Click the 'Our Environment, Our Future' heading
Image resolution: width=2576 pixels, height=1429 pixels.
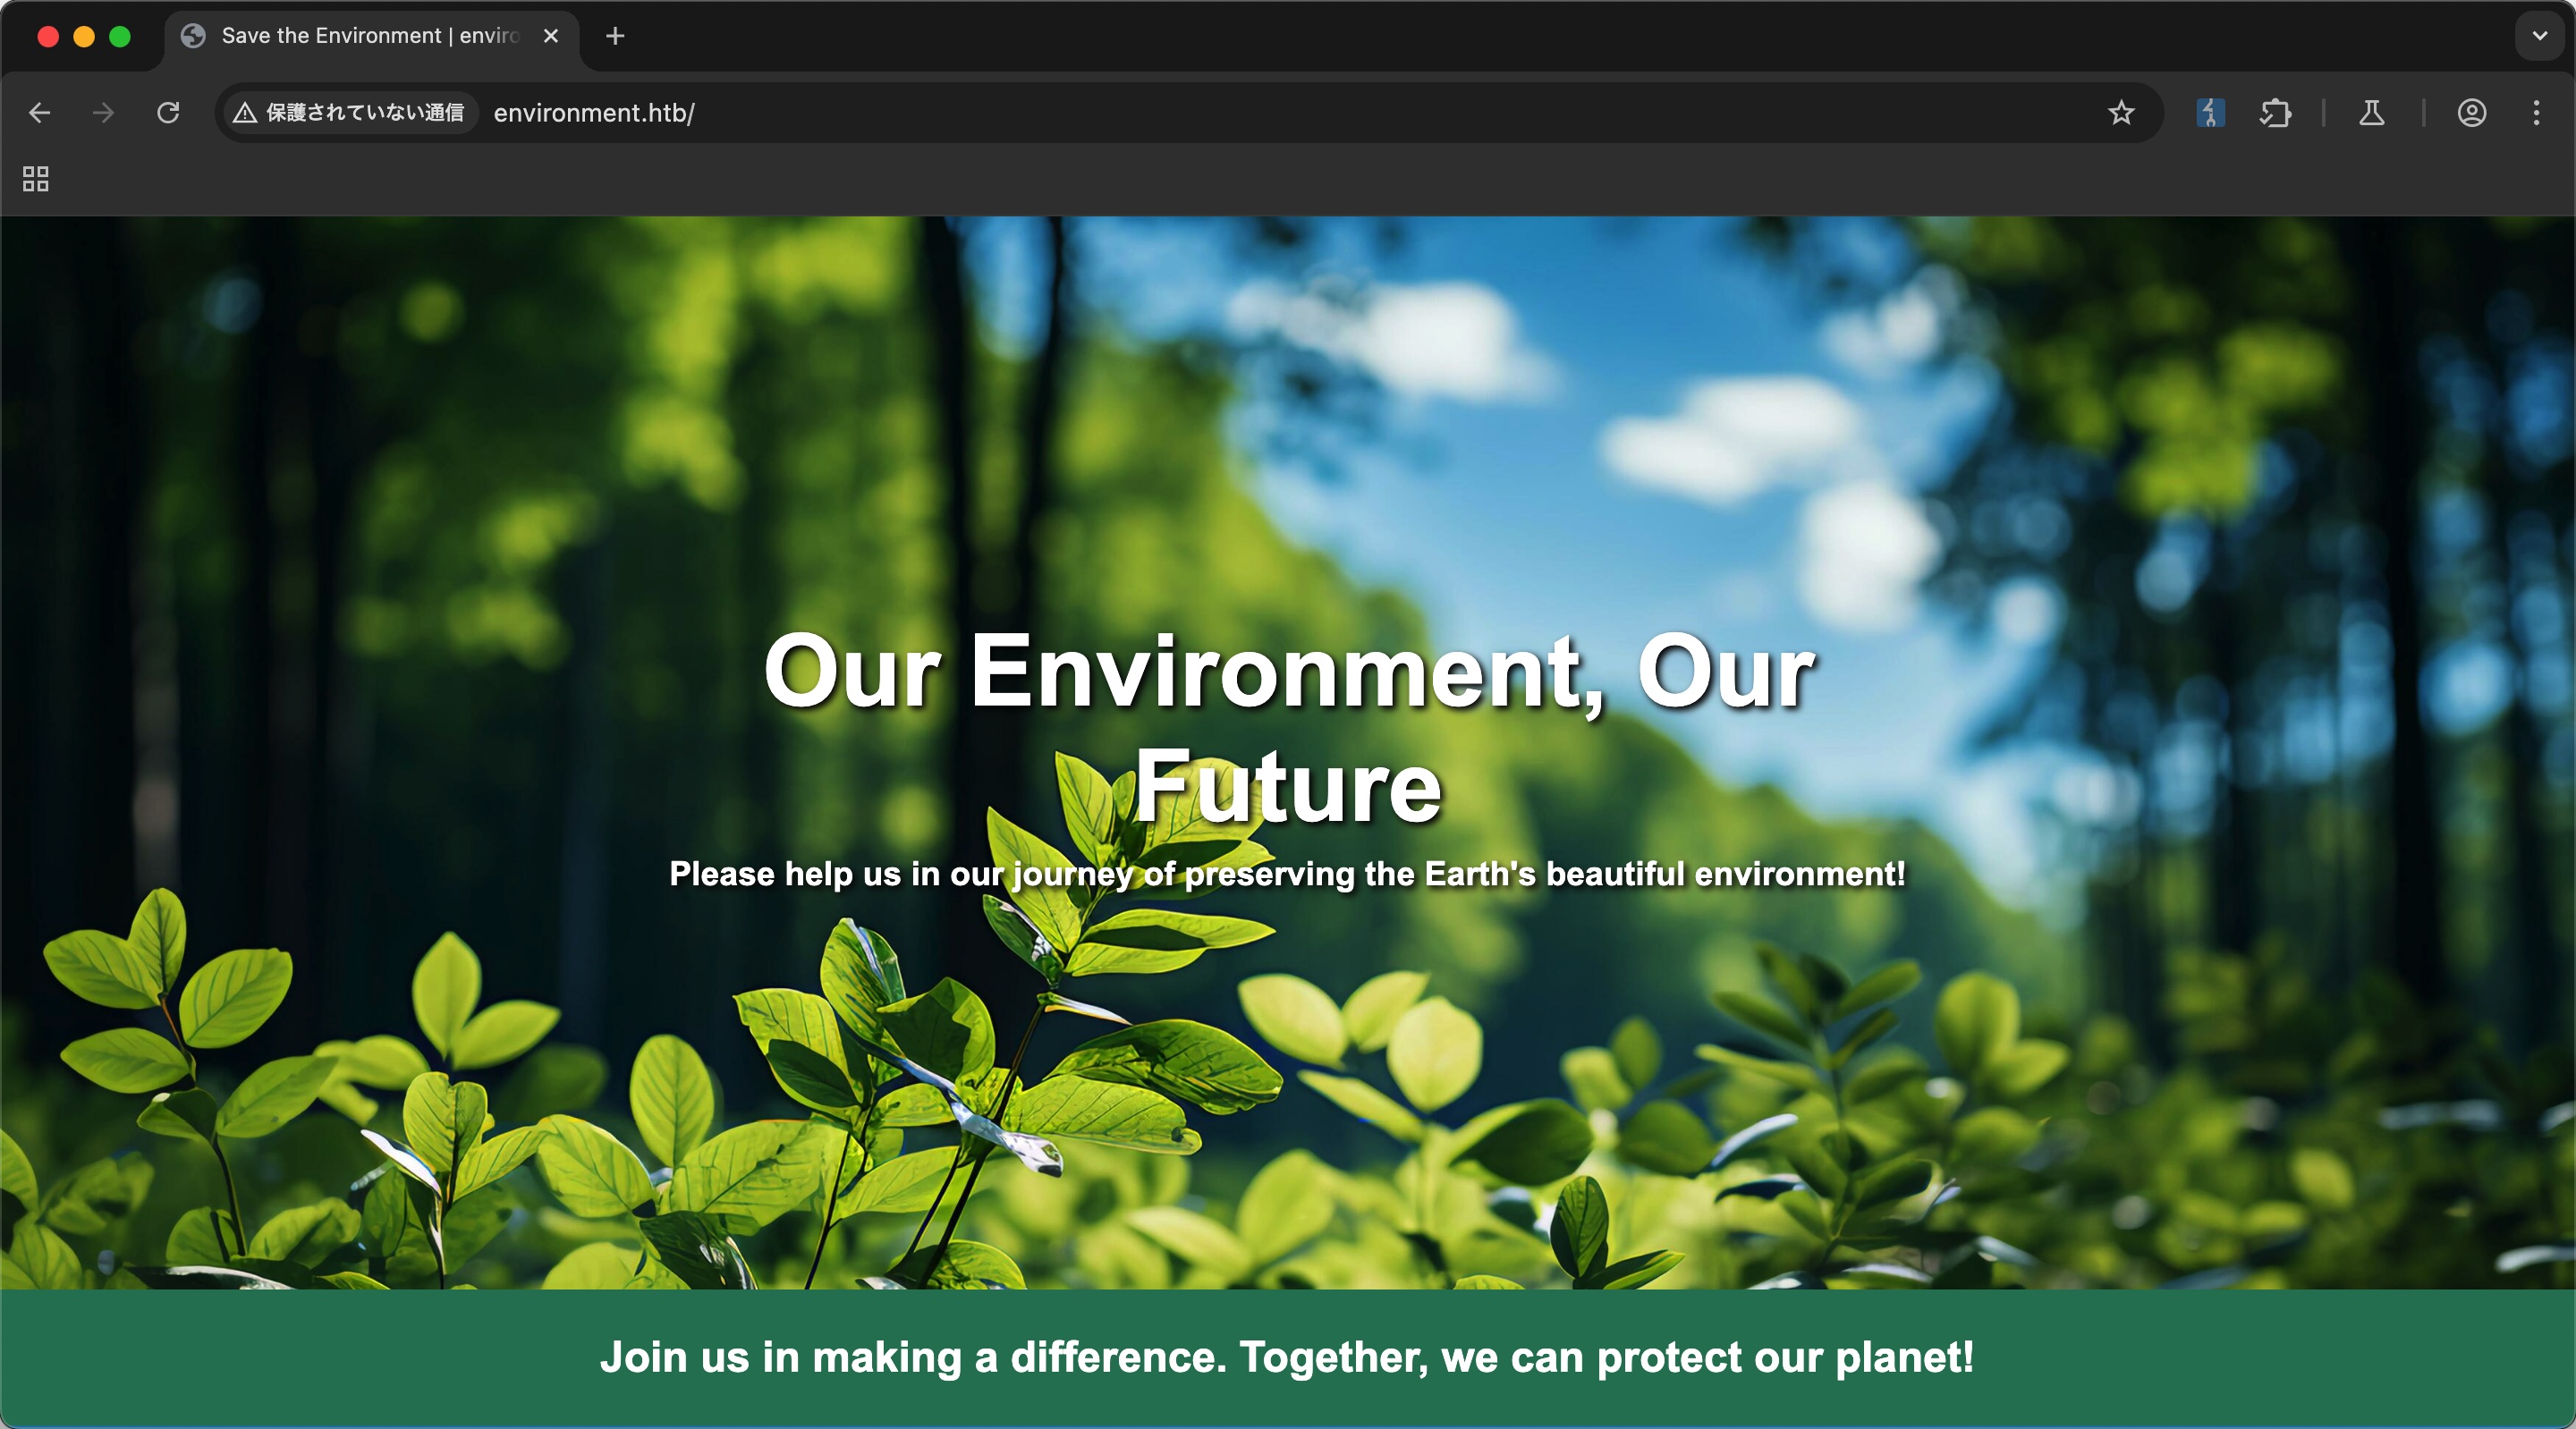click(1288, 727)
